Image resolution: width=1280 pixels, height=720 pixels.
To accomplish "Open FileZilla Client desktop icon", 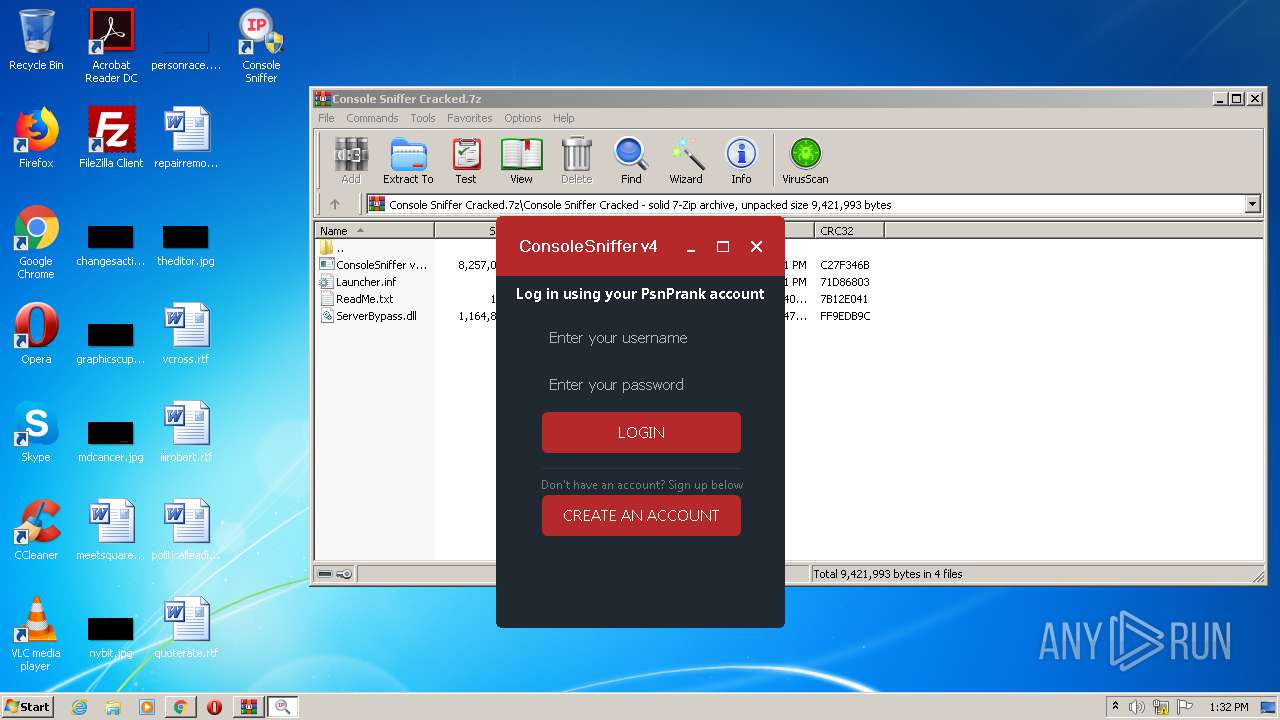I will click(x=111, y=138).
